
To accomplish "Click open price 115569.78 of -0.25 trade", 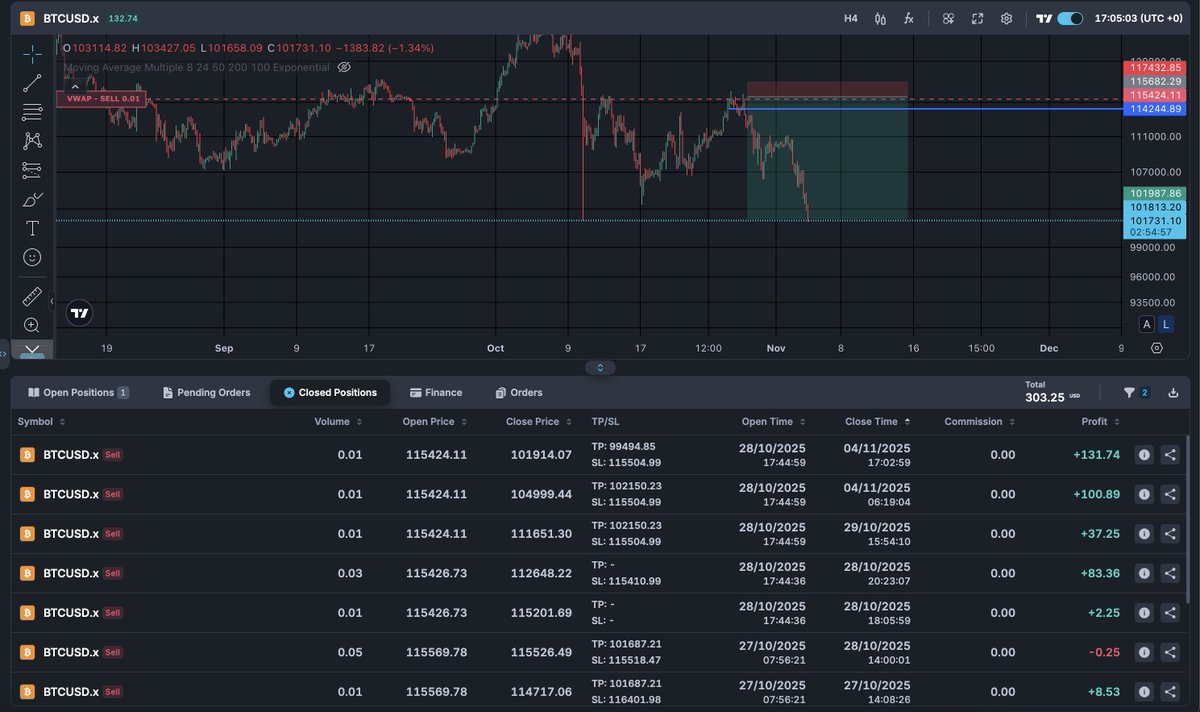I will click(436, 652).
